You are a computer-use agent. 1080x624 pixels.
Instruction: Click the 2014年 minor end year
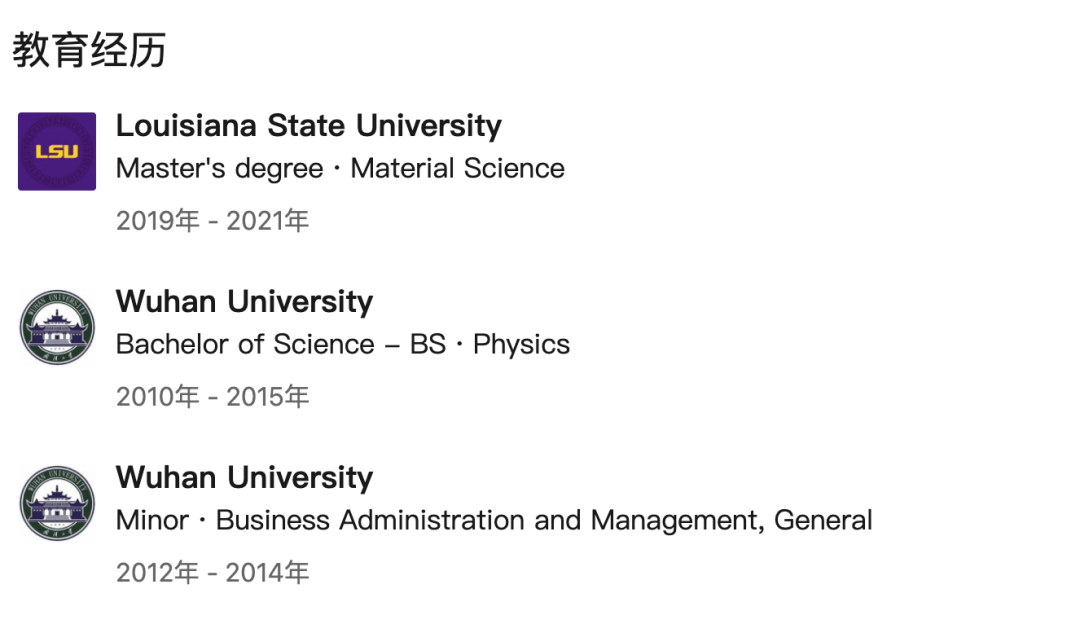pos(267,573)
